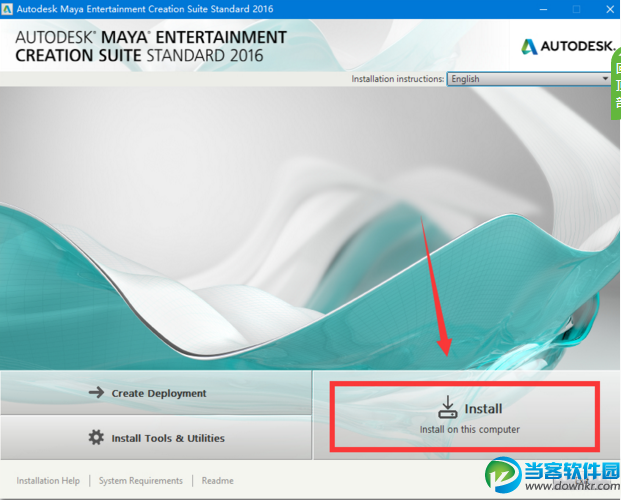Click the arrow icon beside Create Deployment

point(96,393)
